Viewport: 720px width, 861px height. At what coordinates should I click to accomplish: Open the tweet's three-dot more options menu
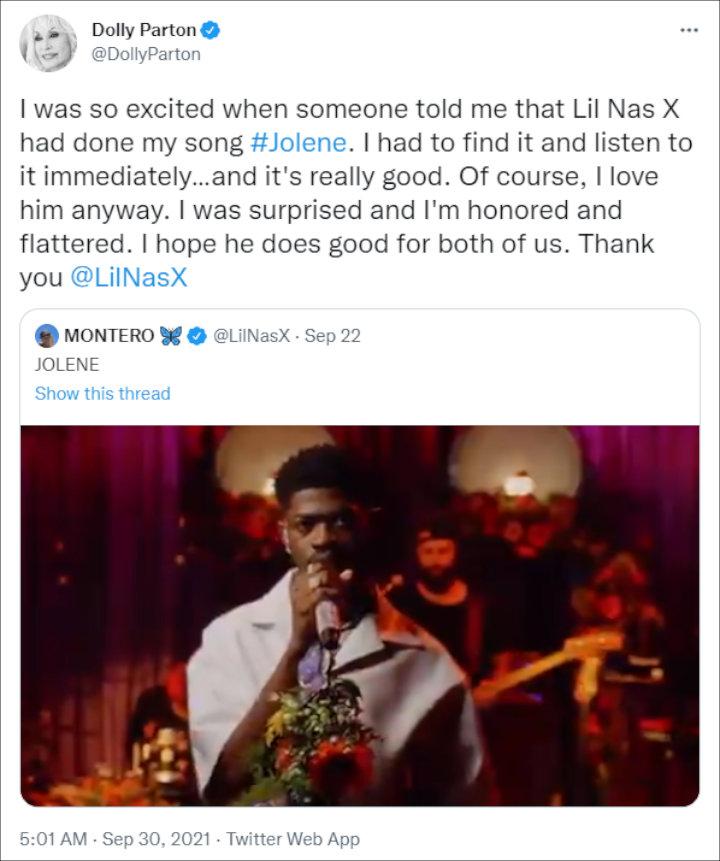tap(689, 30)
